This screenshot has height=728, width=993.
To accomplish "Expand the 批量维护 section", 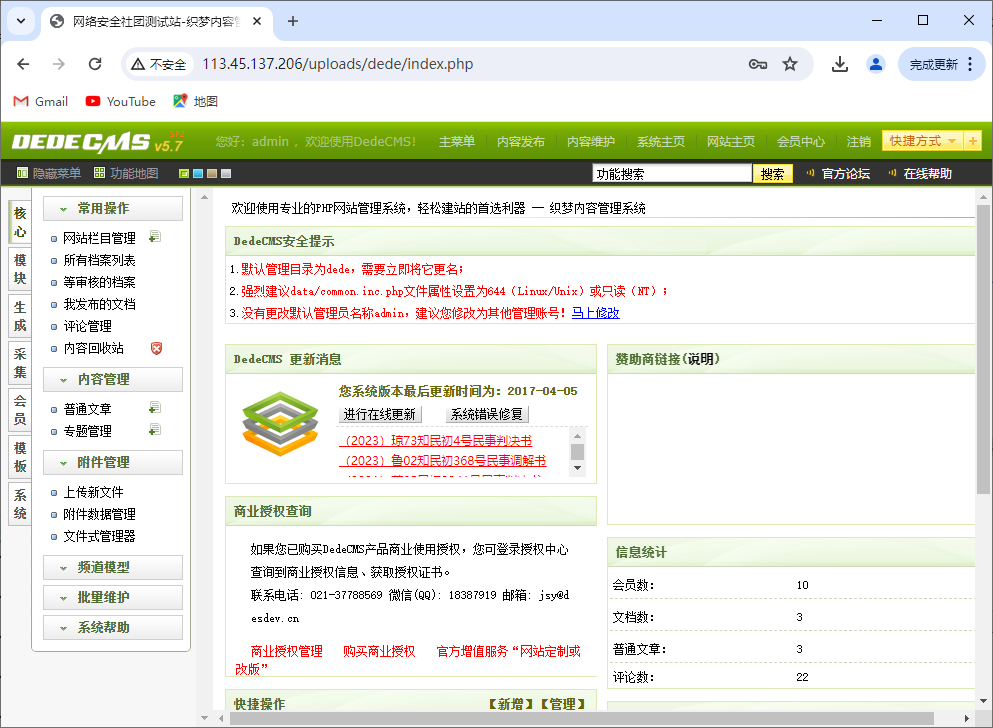I will 113,597.
